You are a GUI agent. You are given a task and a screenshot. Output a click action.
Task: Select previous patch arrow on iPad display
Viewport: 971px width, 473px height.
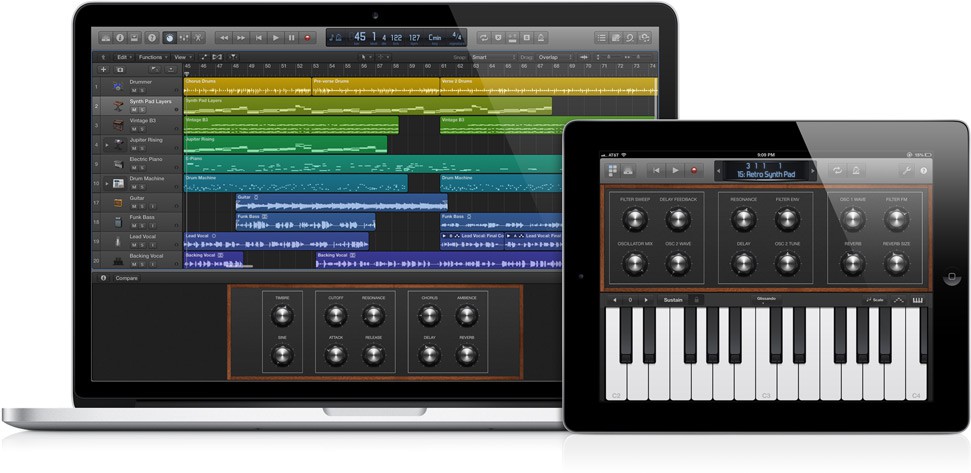(719, 171)
